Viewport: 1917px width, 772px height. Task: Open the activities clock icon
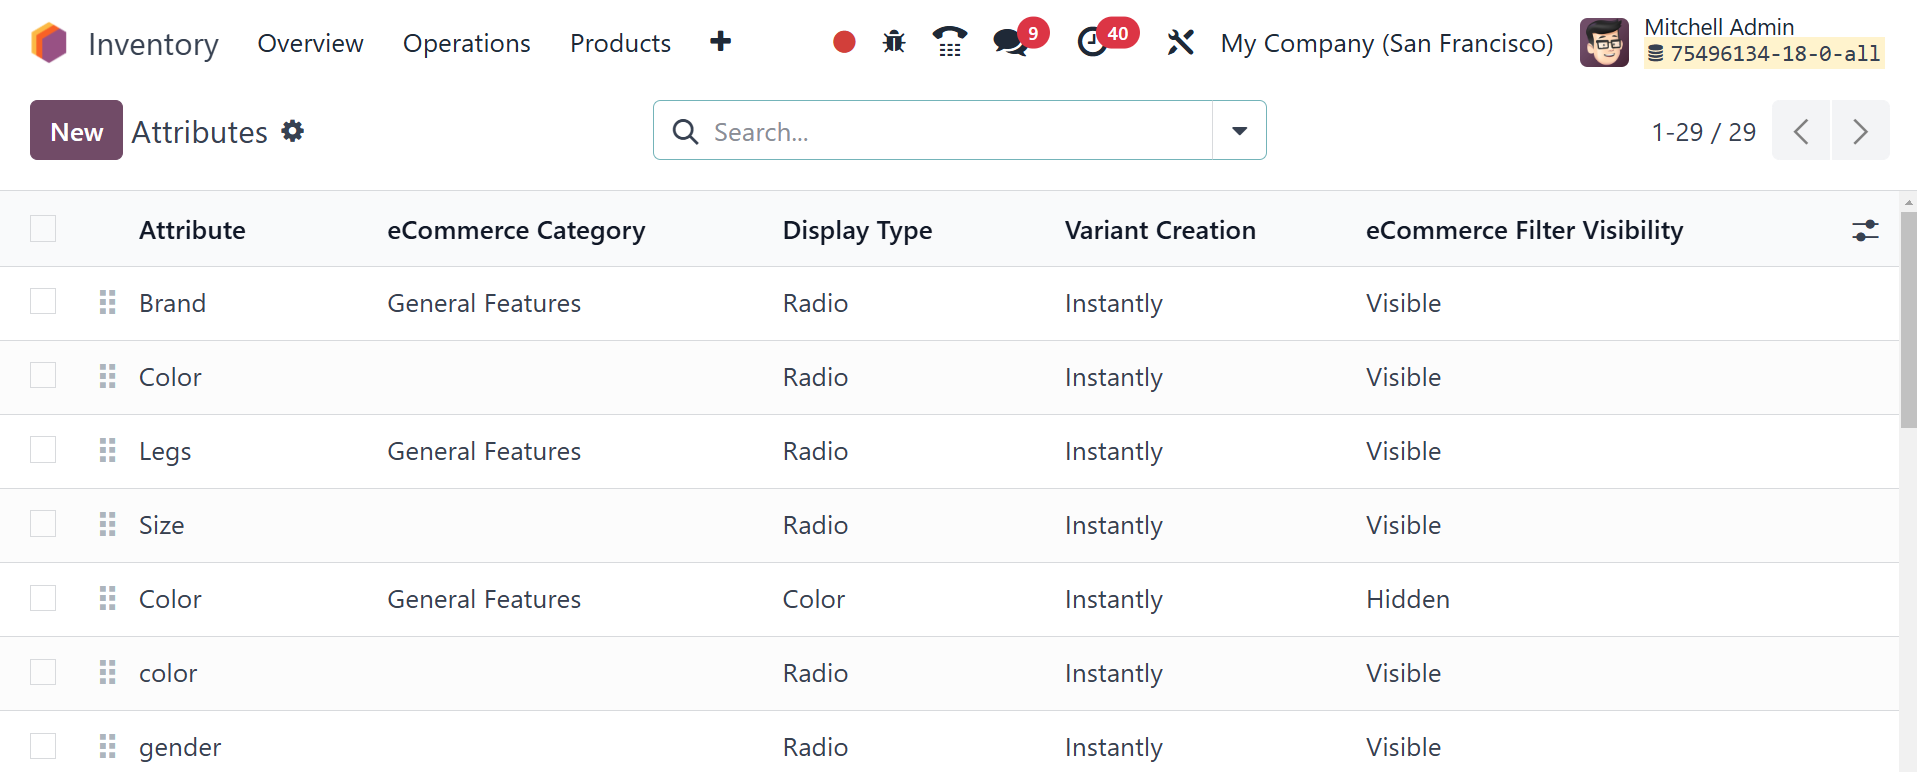1092,42
